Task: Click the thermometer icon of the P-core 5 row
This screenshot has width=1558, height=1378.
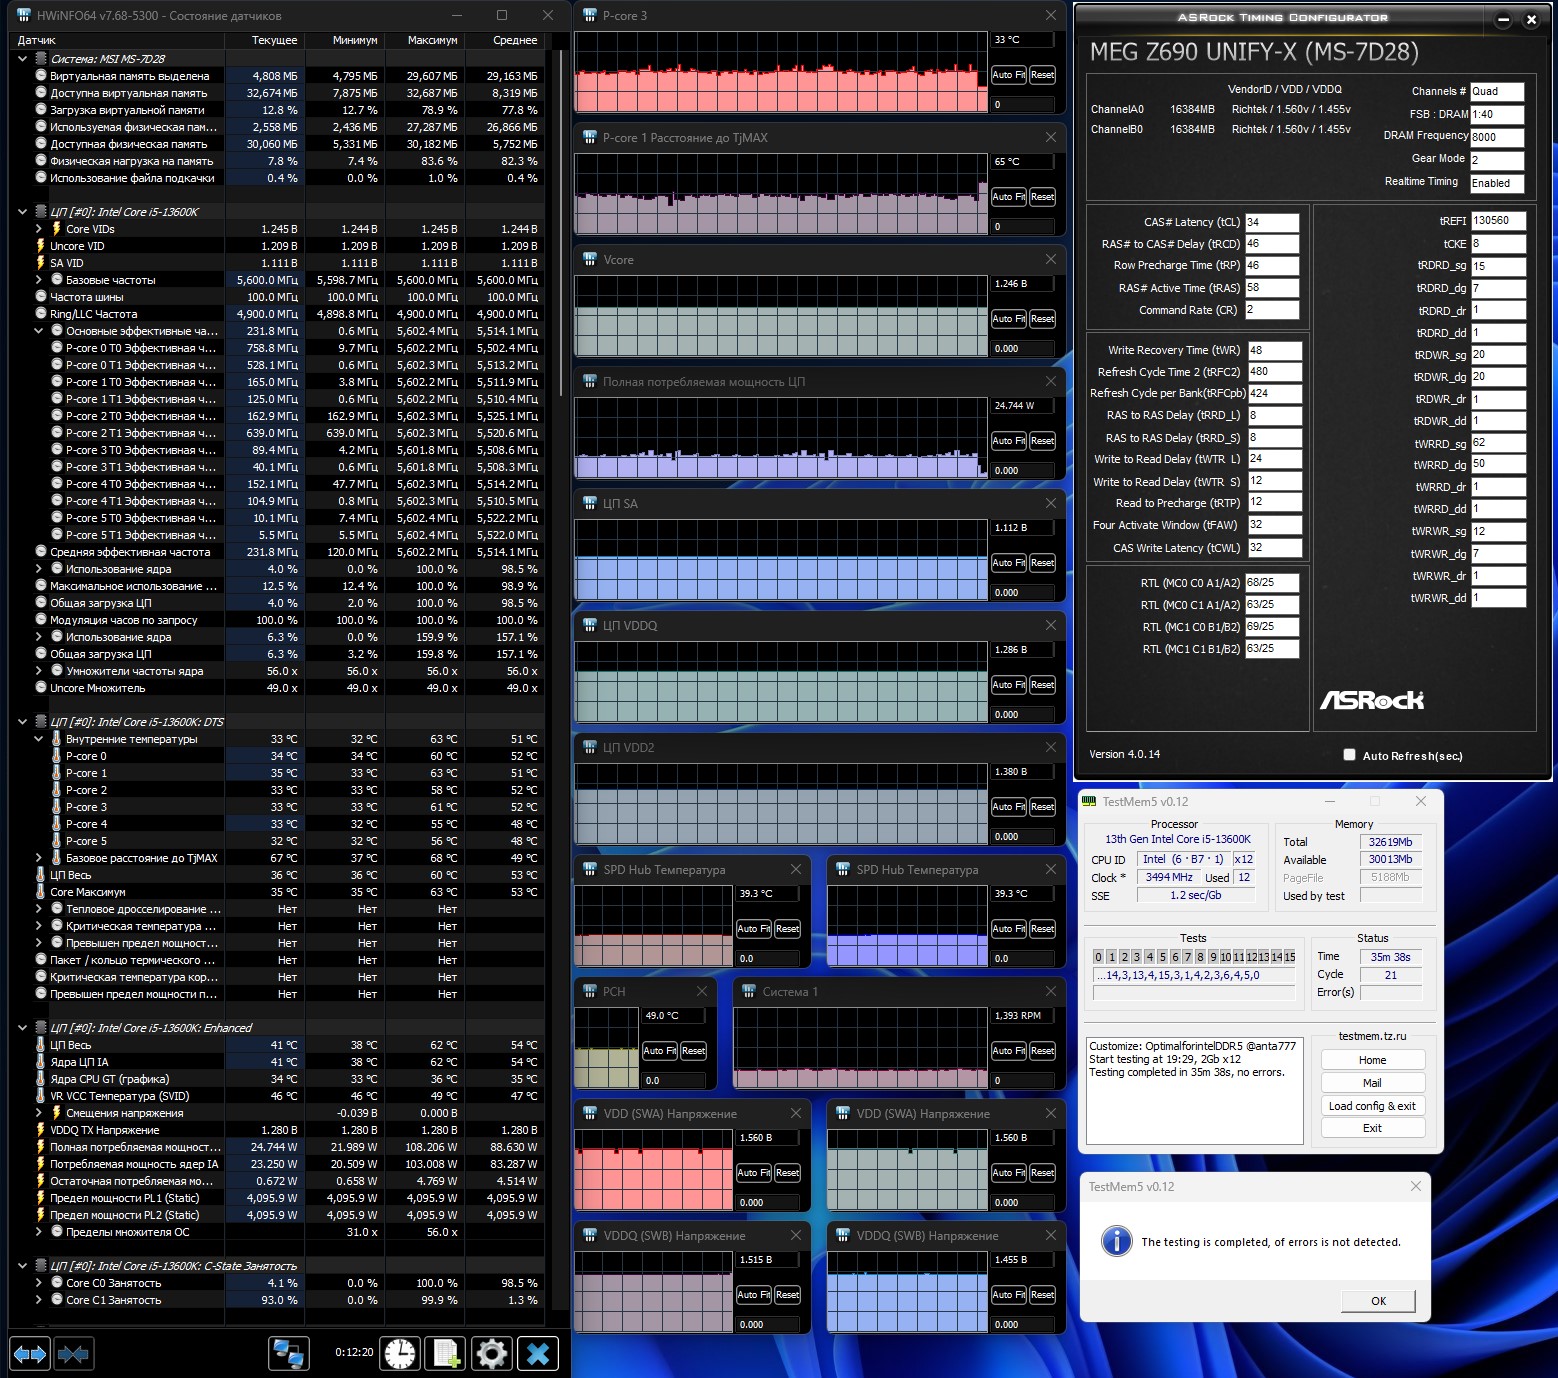Action: pyautogui.click(x=56, y=841)
